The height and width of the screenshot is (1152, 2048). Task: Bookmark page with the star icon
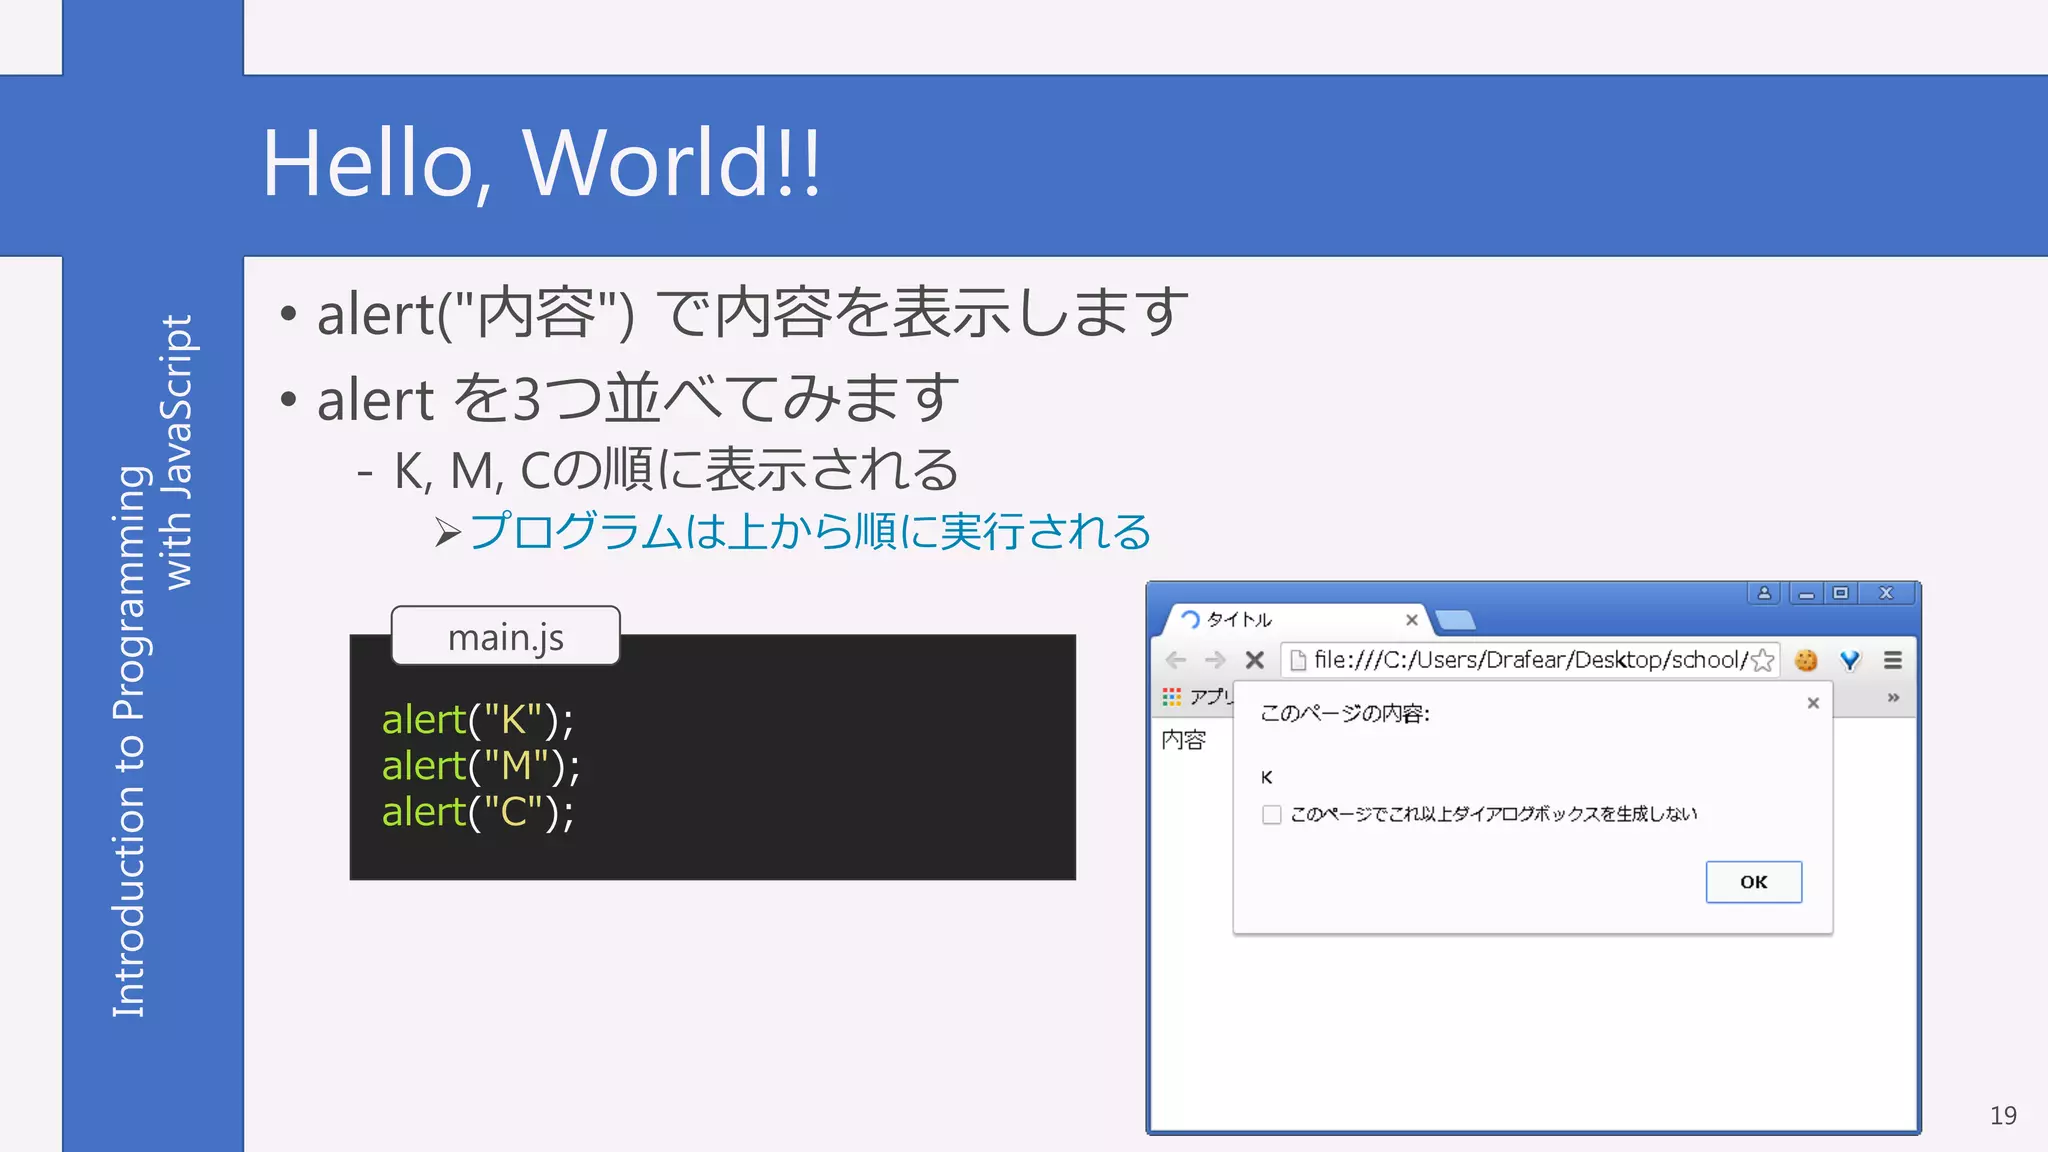[1763, 660]
